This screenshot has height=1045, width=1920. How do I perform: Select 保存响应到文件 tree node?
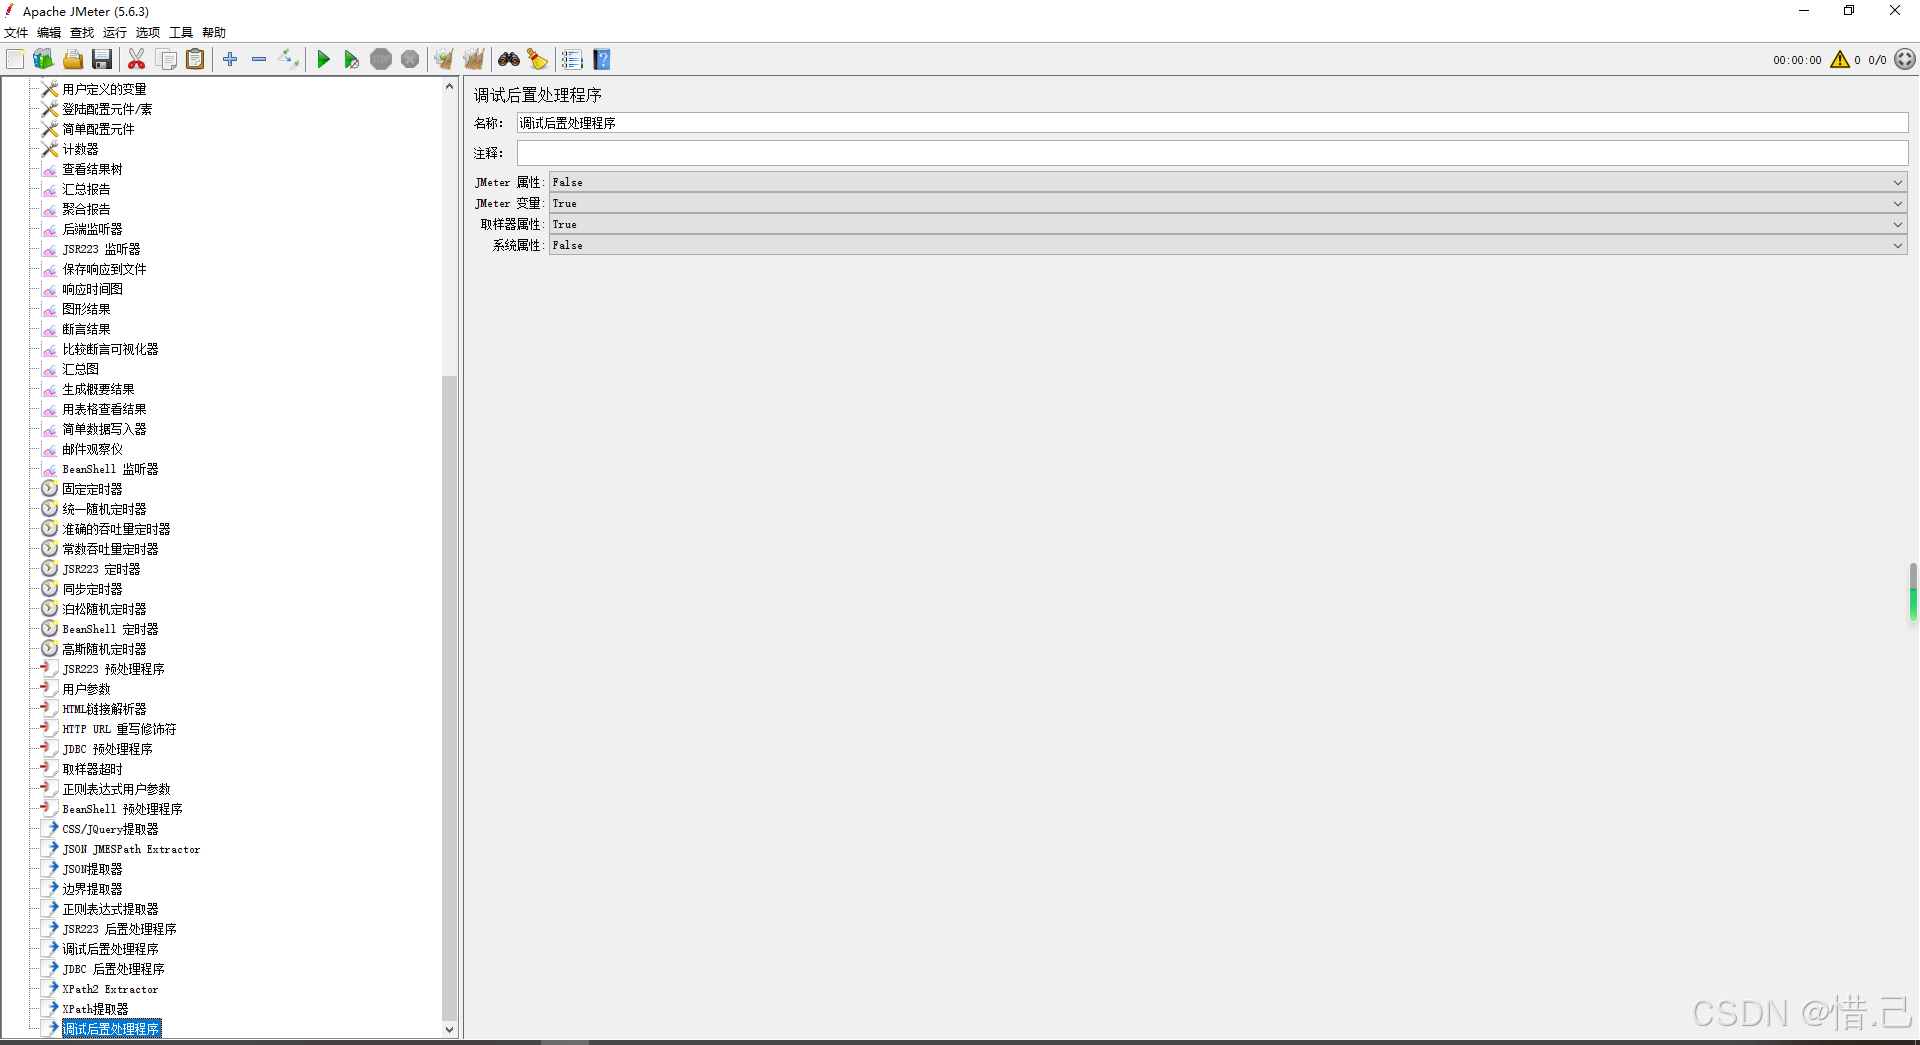click(x=104, y=269)
